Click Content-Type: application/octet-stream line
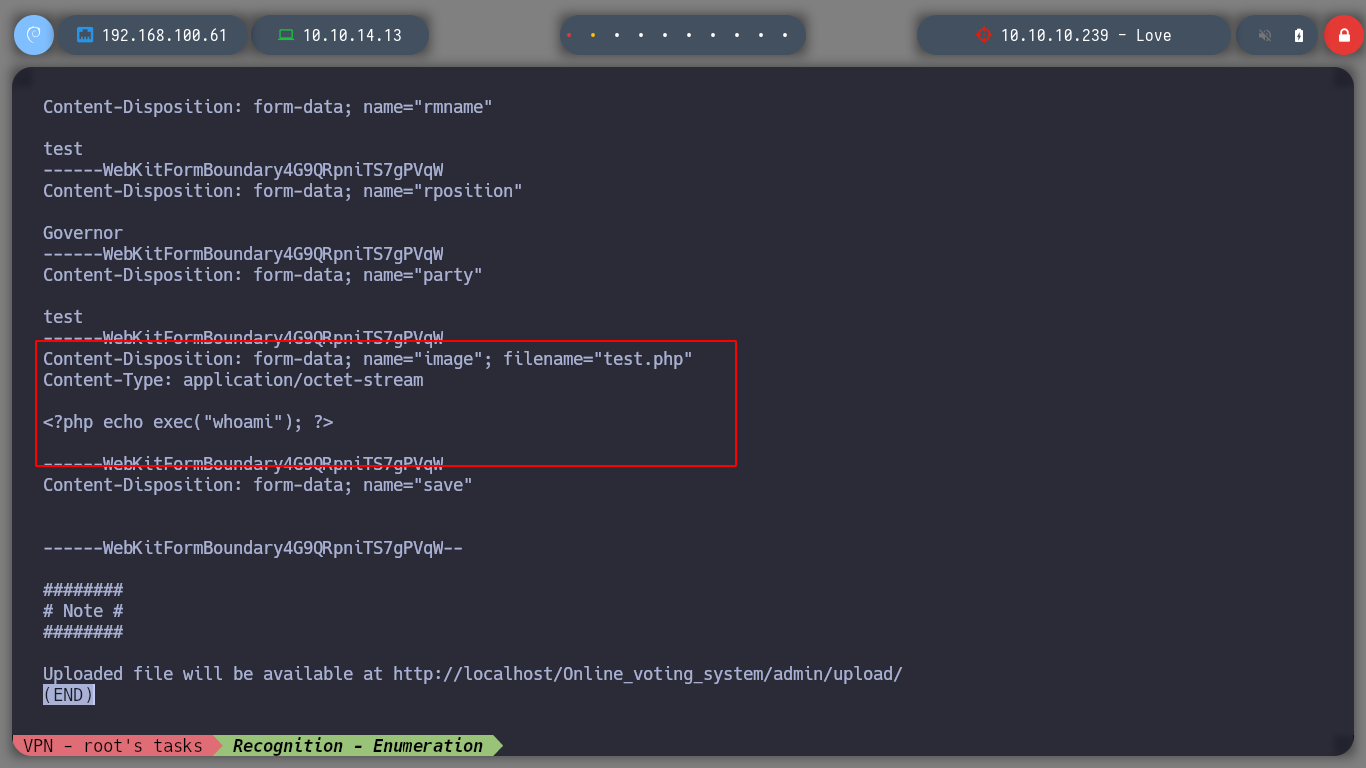Viewport: 1366px width, 768px height. point(233,380)
